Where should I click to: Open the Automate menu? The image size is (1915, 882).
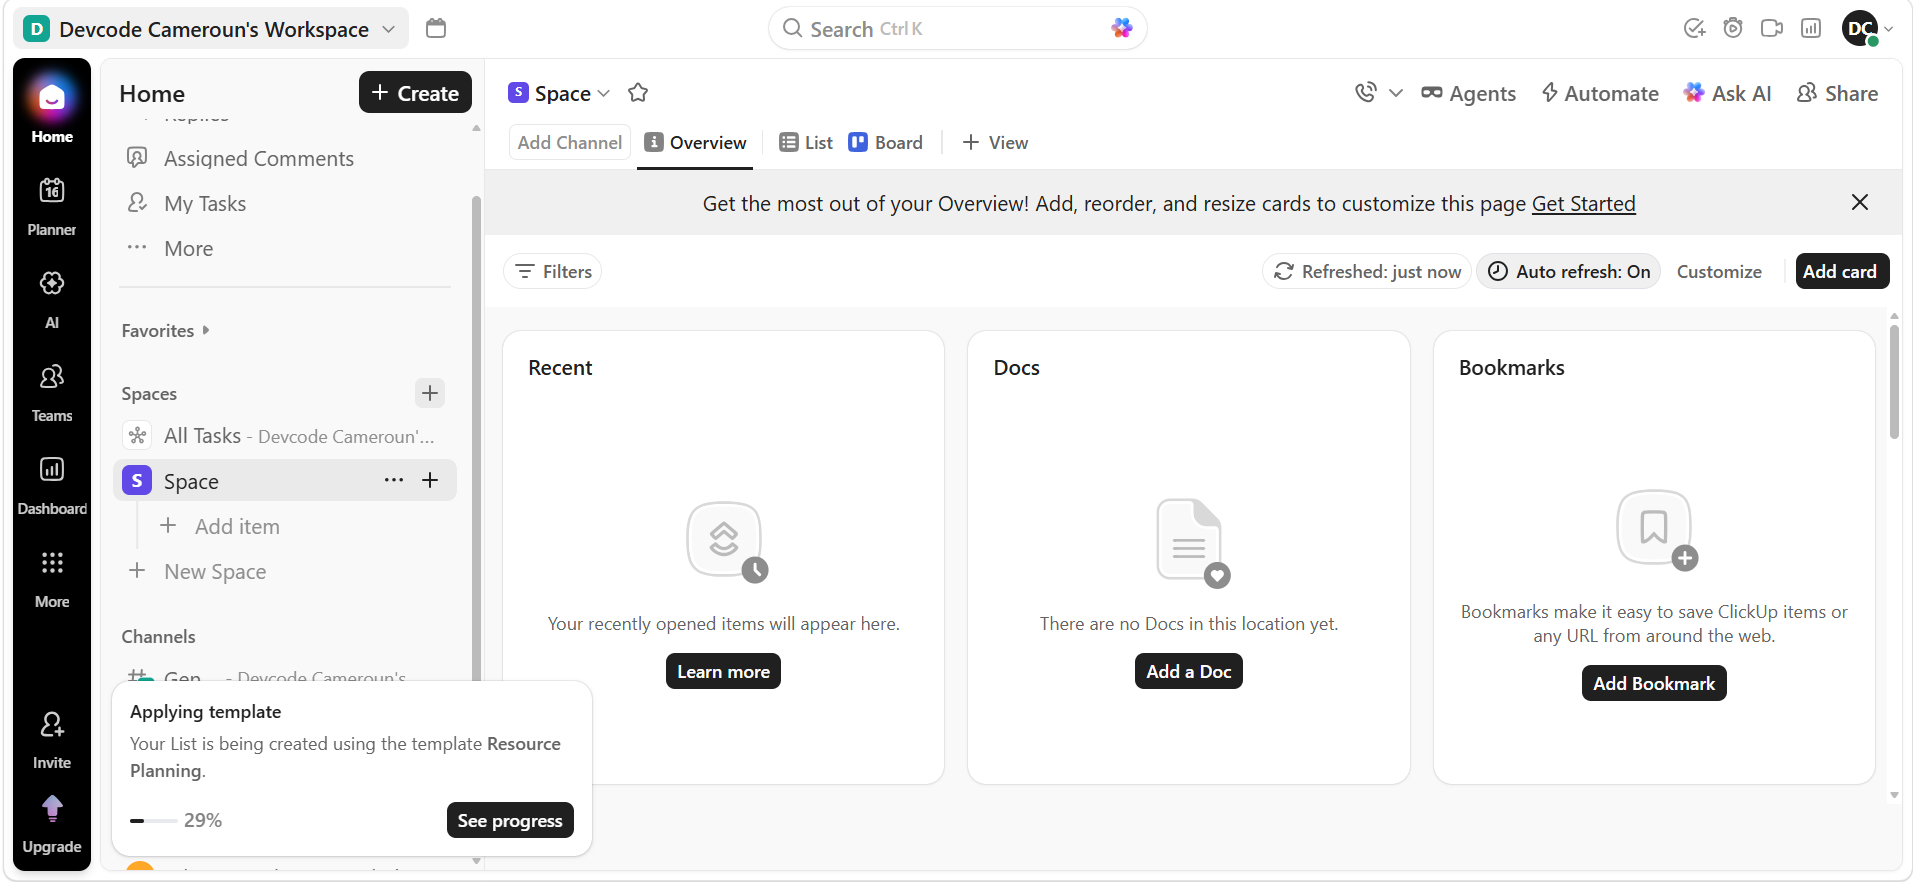click(1600, 93)
